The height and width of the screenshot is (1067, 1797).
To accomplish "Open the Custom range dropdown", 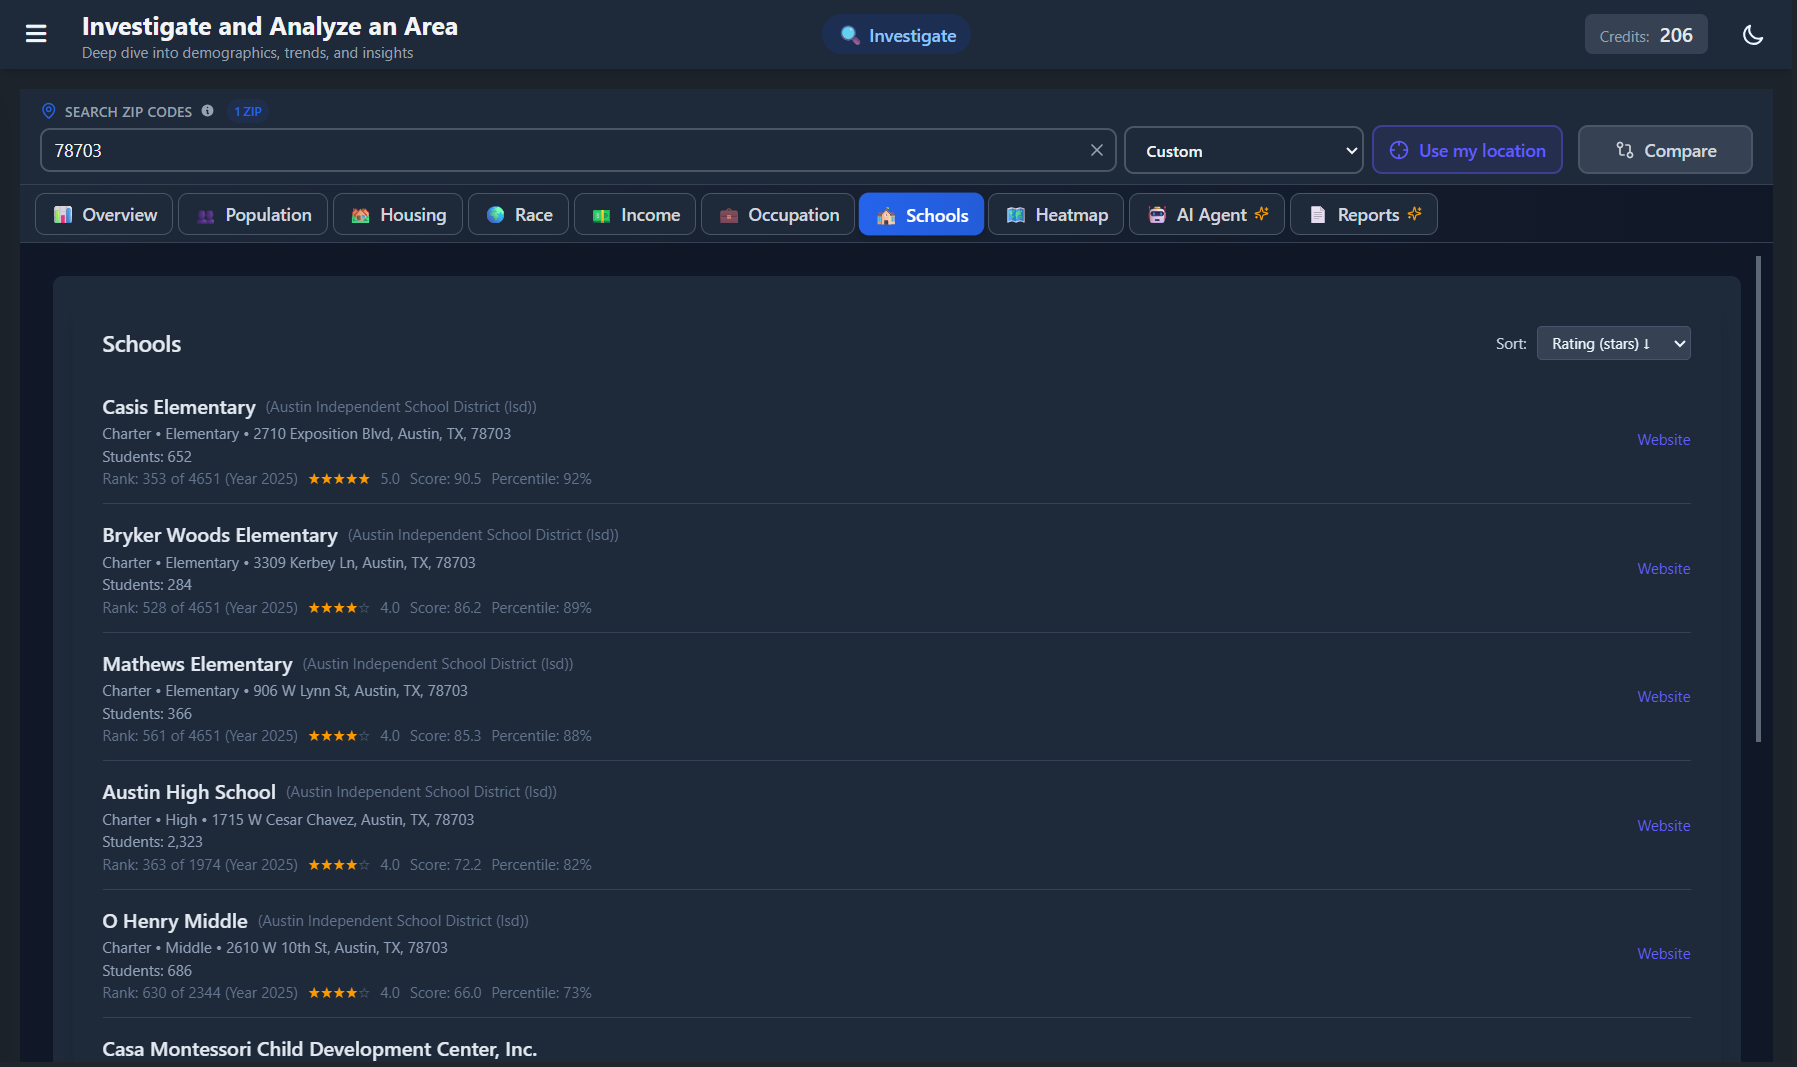I will [x=1243, y=151].
